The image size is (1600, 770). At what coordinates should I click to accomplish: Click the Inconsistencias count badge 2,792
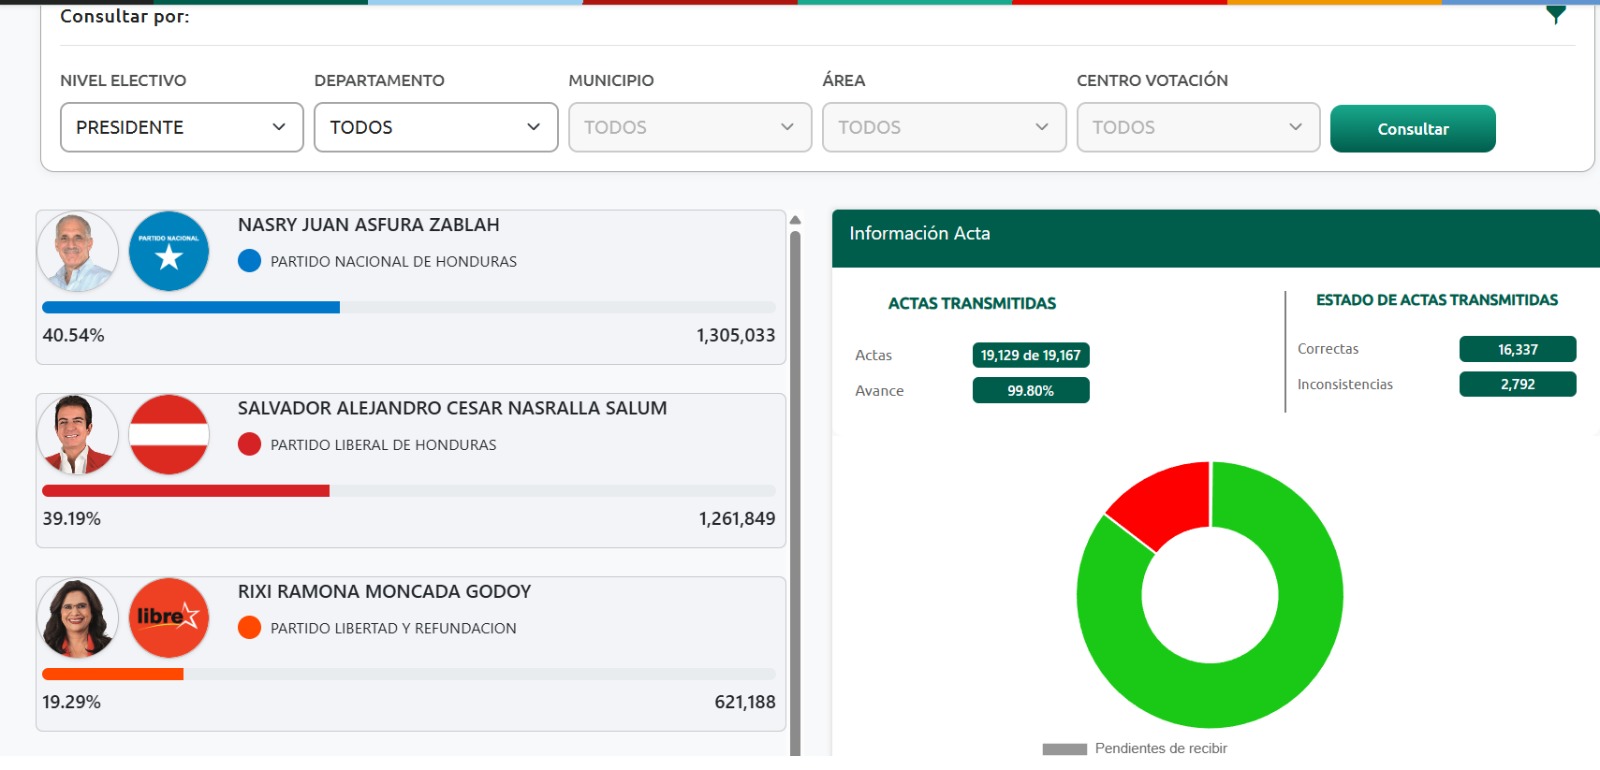point(1518,384)
